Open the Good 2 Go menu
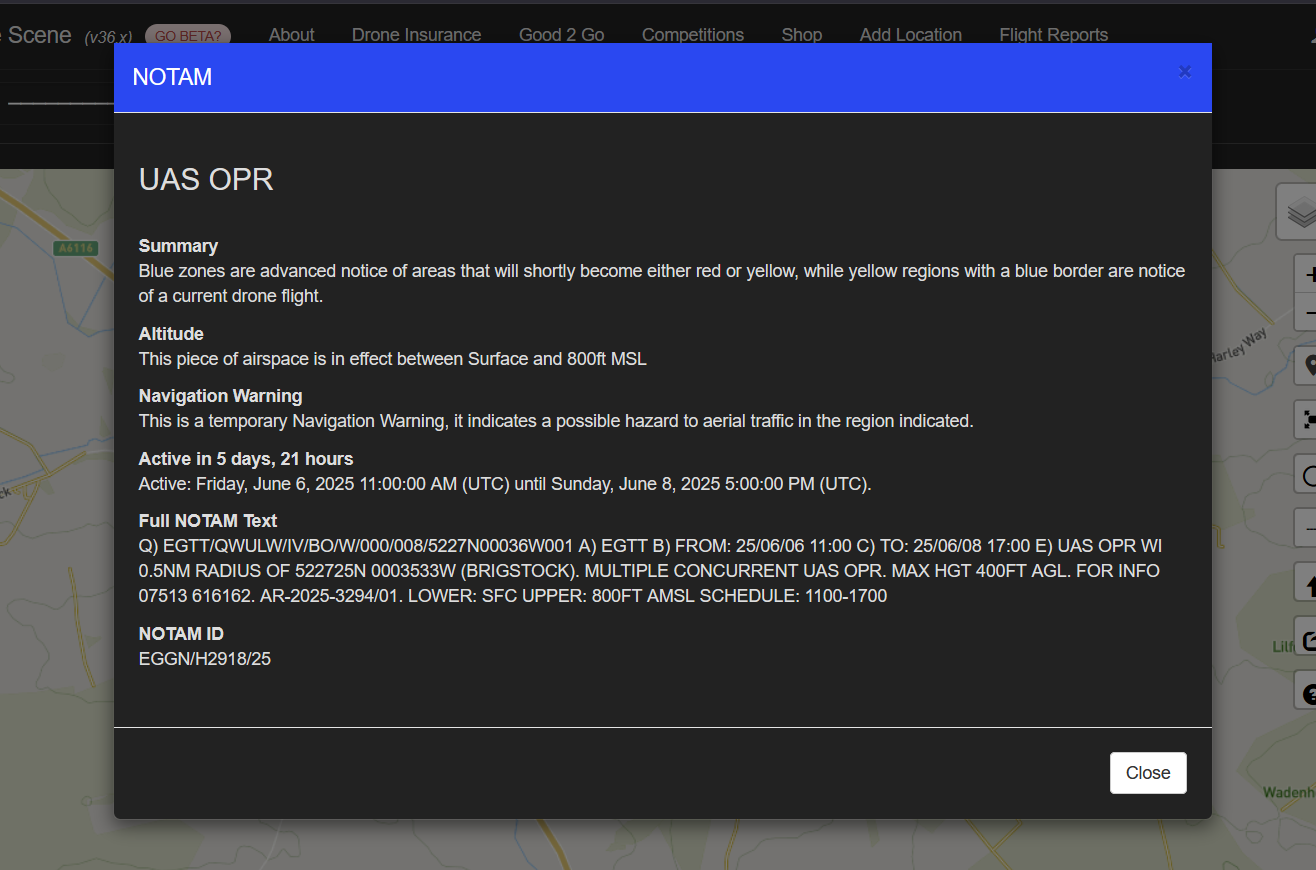The image size is (1316, 870). 561,35
